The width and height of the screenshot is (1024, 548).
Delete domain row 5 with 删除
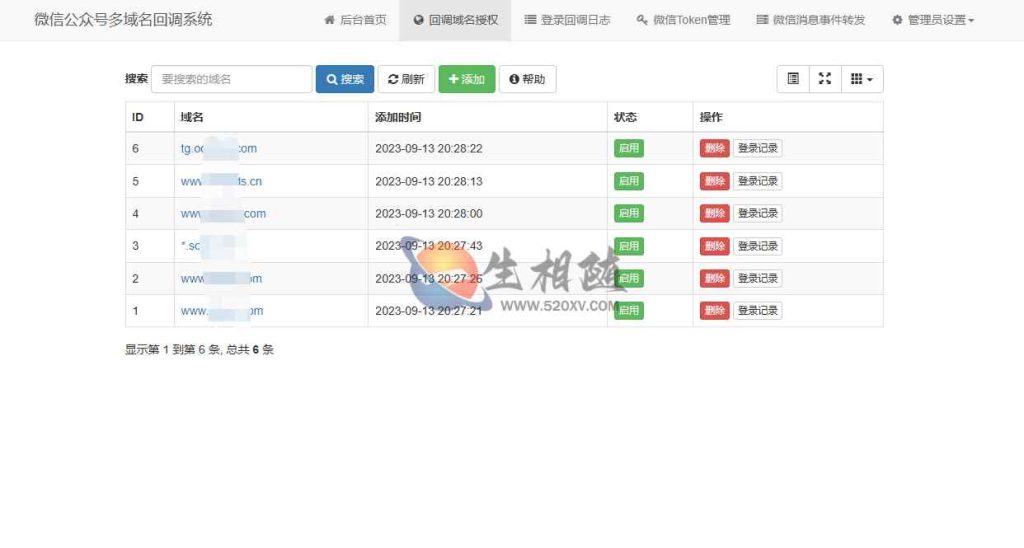click(714, 181)
